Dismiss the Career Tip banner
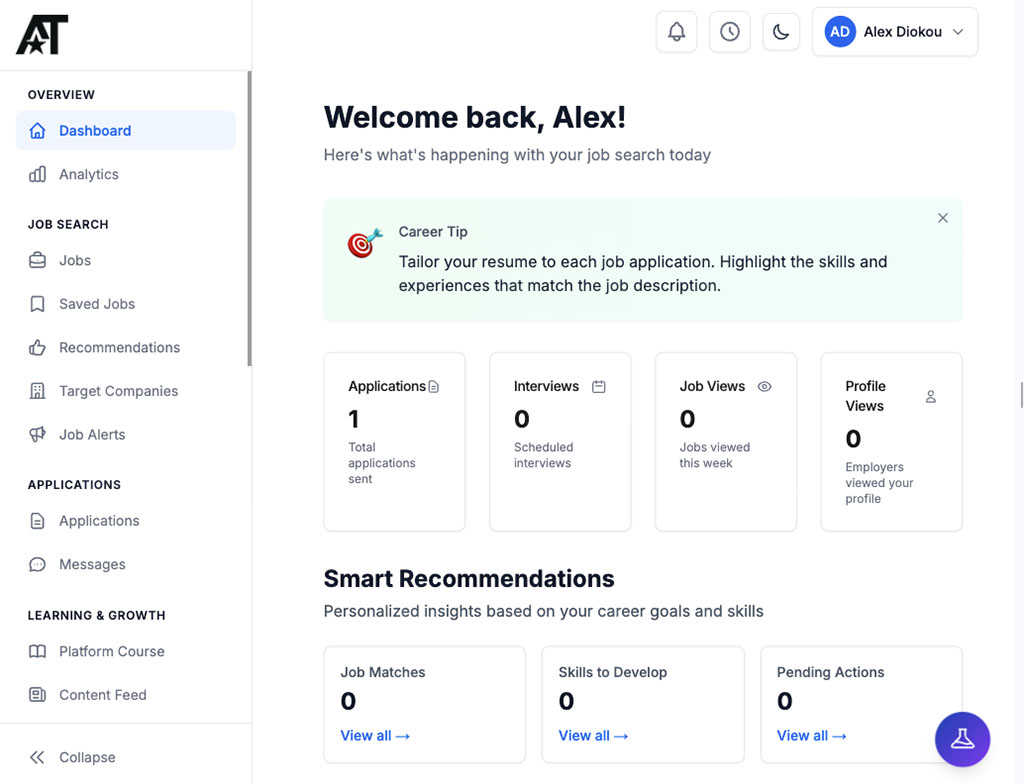 click(x=943, y=218)
